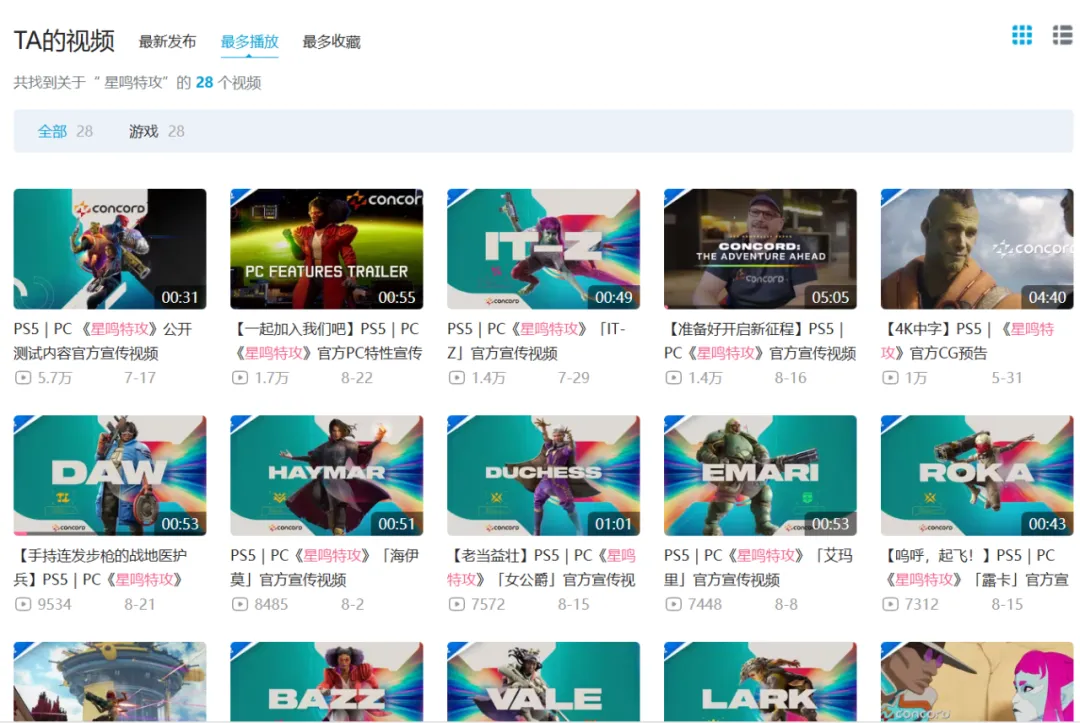Click title 【4K中字】官方CG预告
1080x723 pixels.
click(968, 341)
